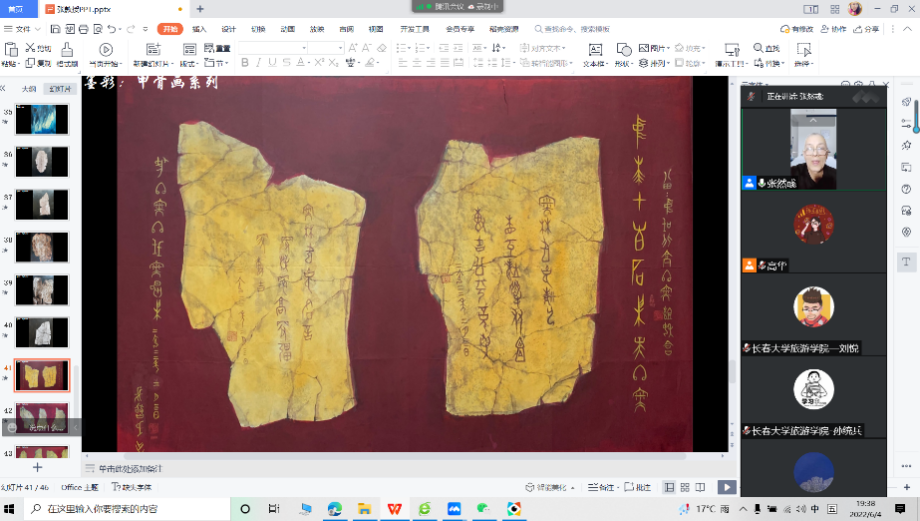Open WPS Office from the taskbar
This screenshot has height=521, width=920.
pos(394,509)
